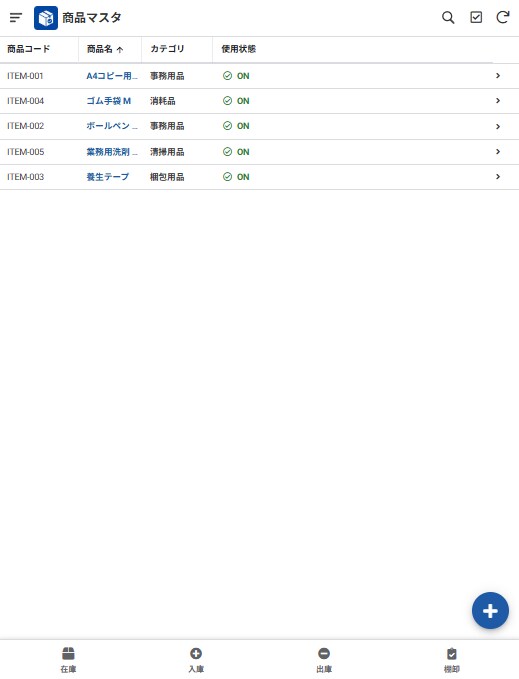Select the ITEM-005 code cell
This screenshot has height=679, width=519.
[26, 152]
